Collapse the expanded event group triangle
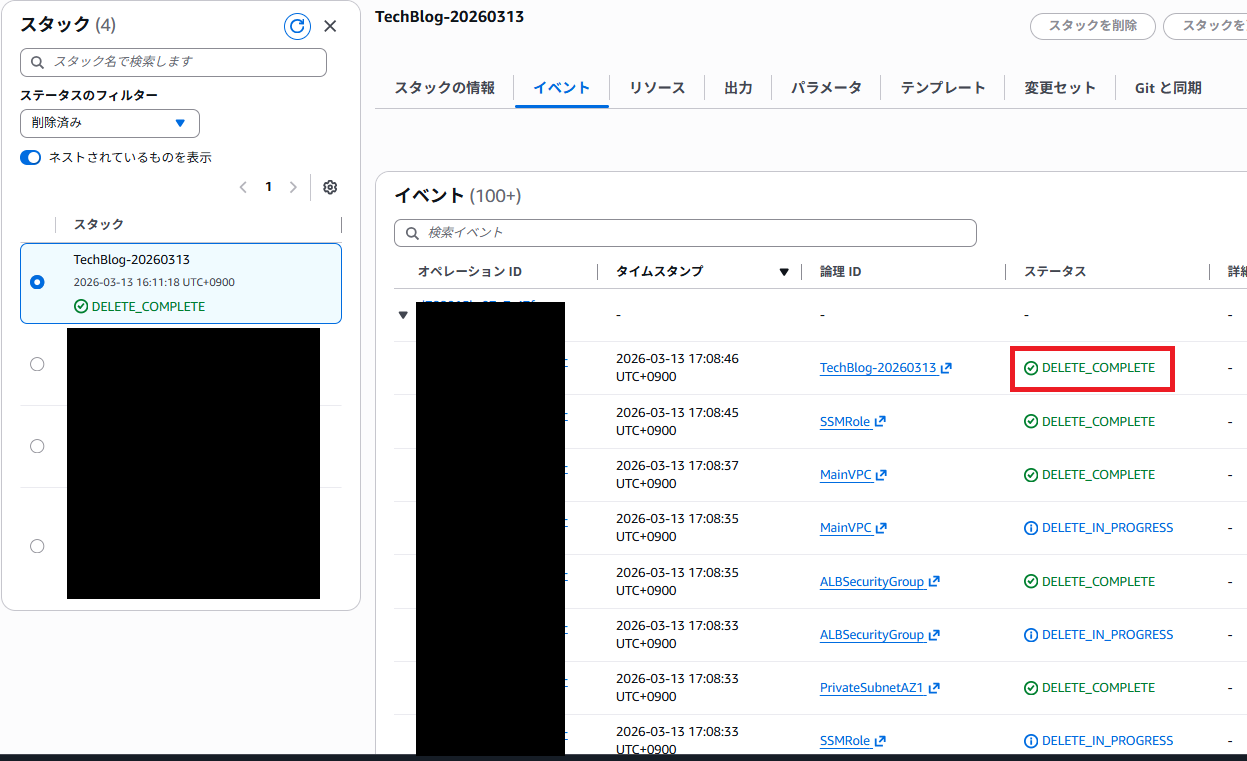The width and height of the screenshot is (1247, 761). tap(402, 313)
